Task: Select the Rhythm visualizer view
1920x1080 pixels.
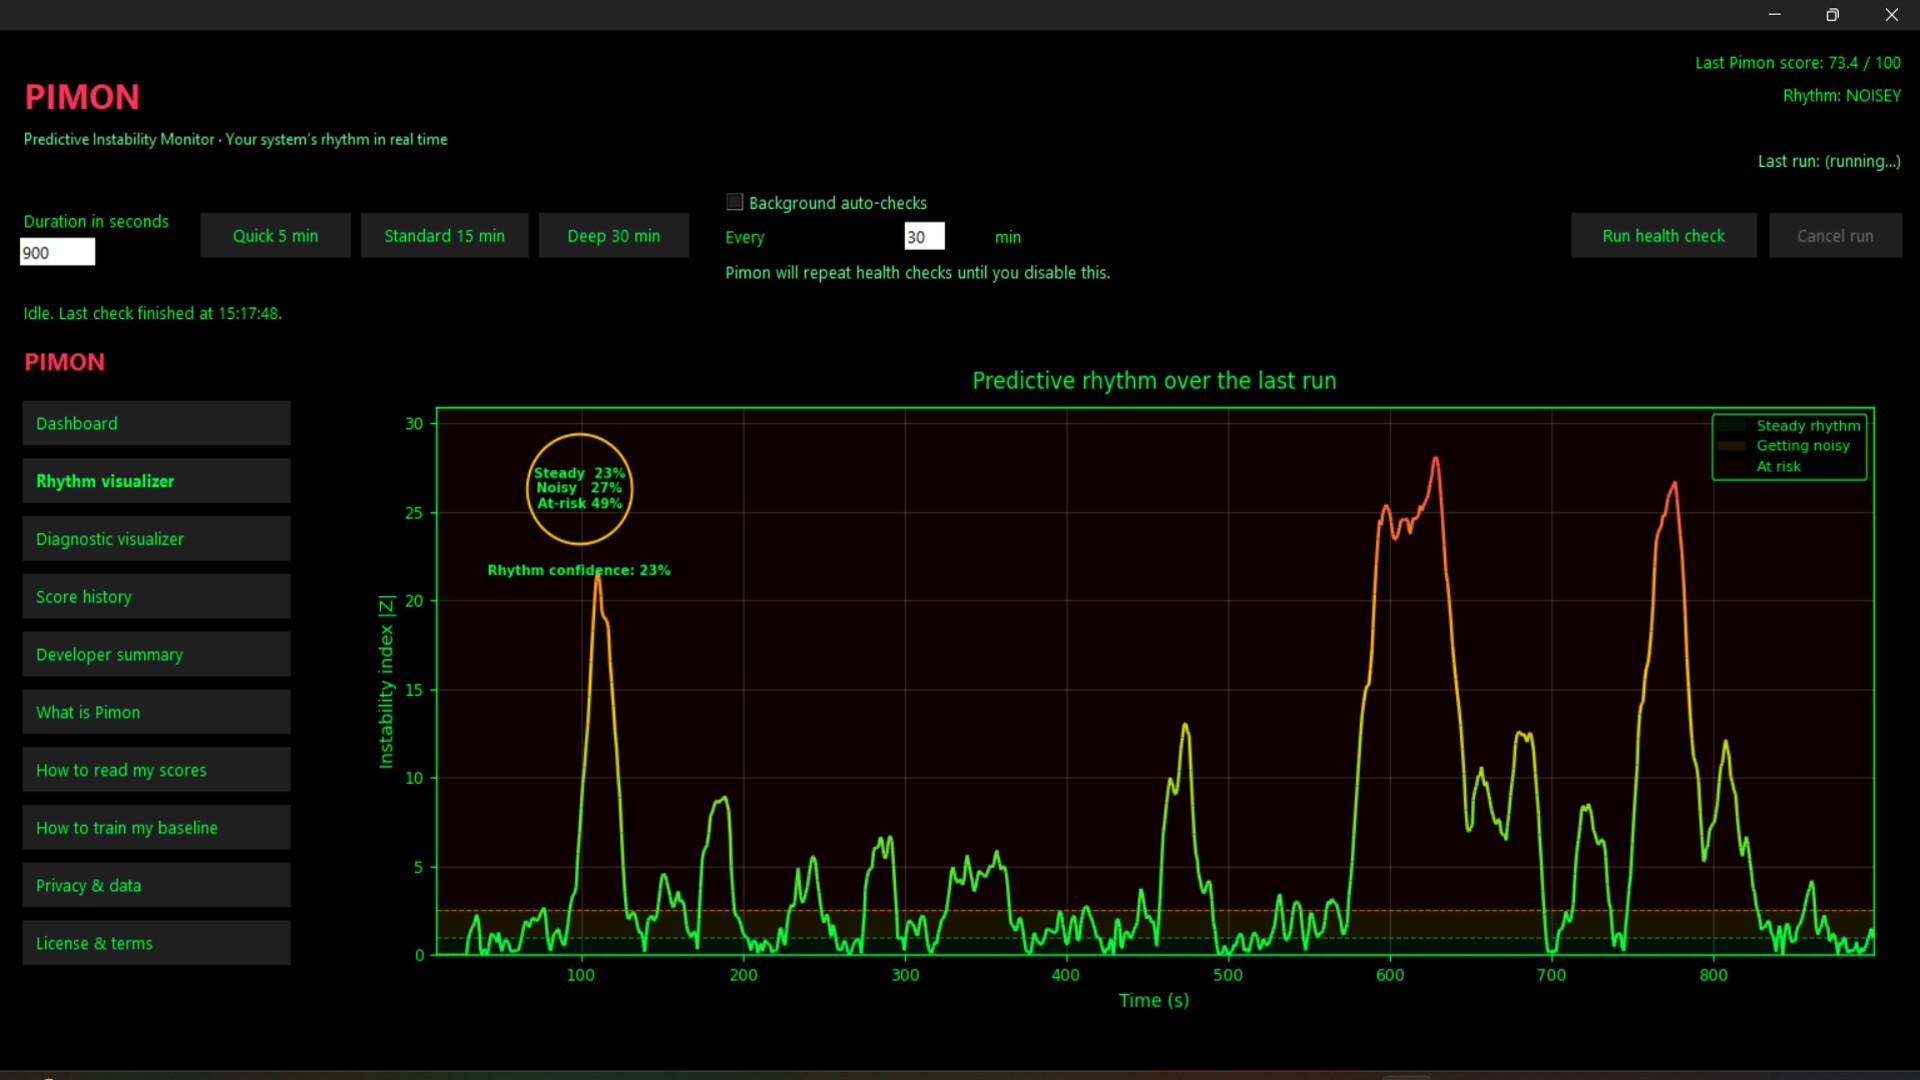Action: tap(155, 481)
